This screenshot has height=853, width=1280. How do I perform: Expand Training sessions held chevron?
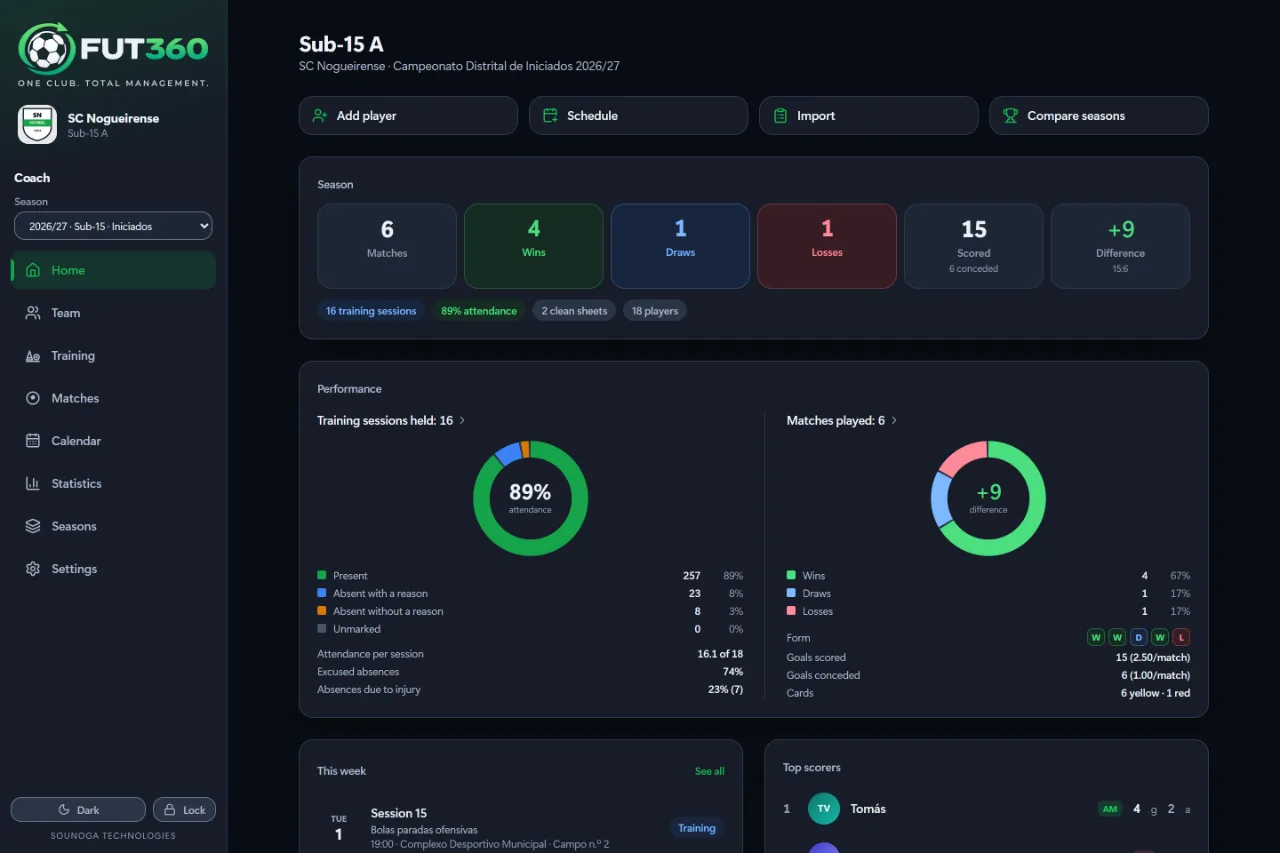[x=462, y=421]
